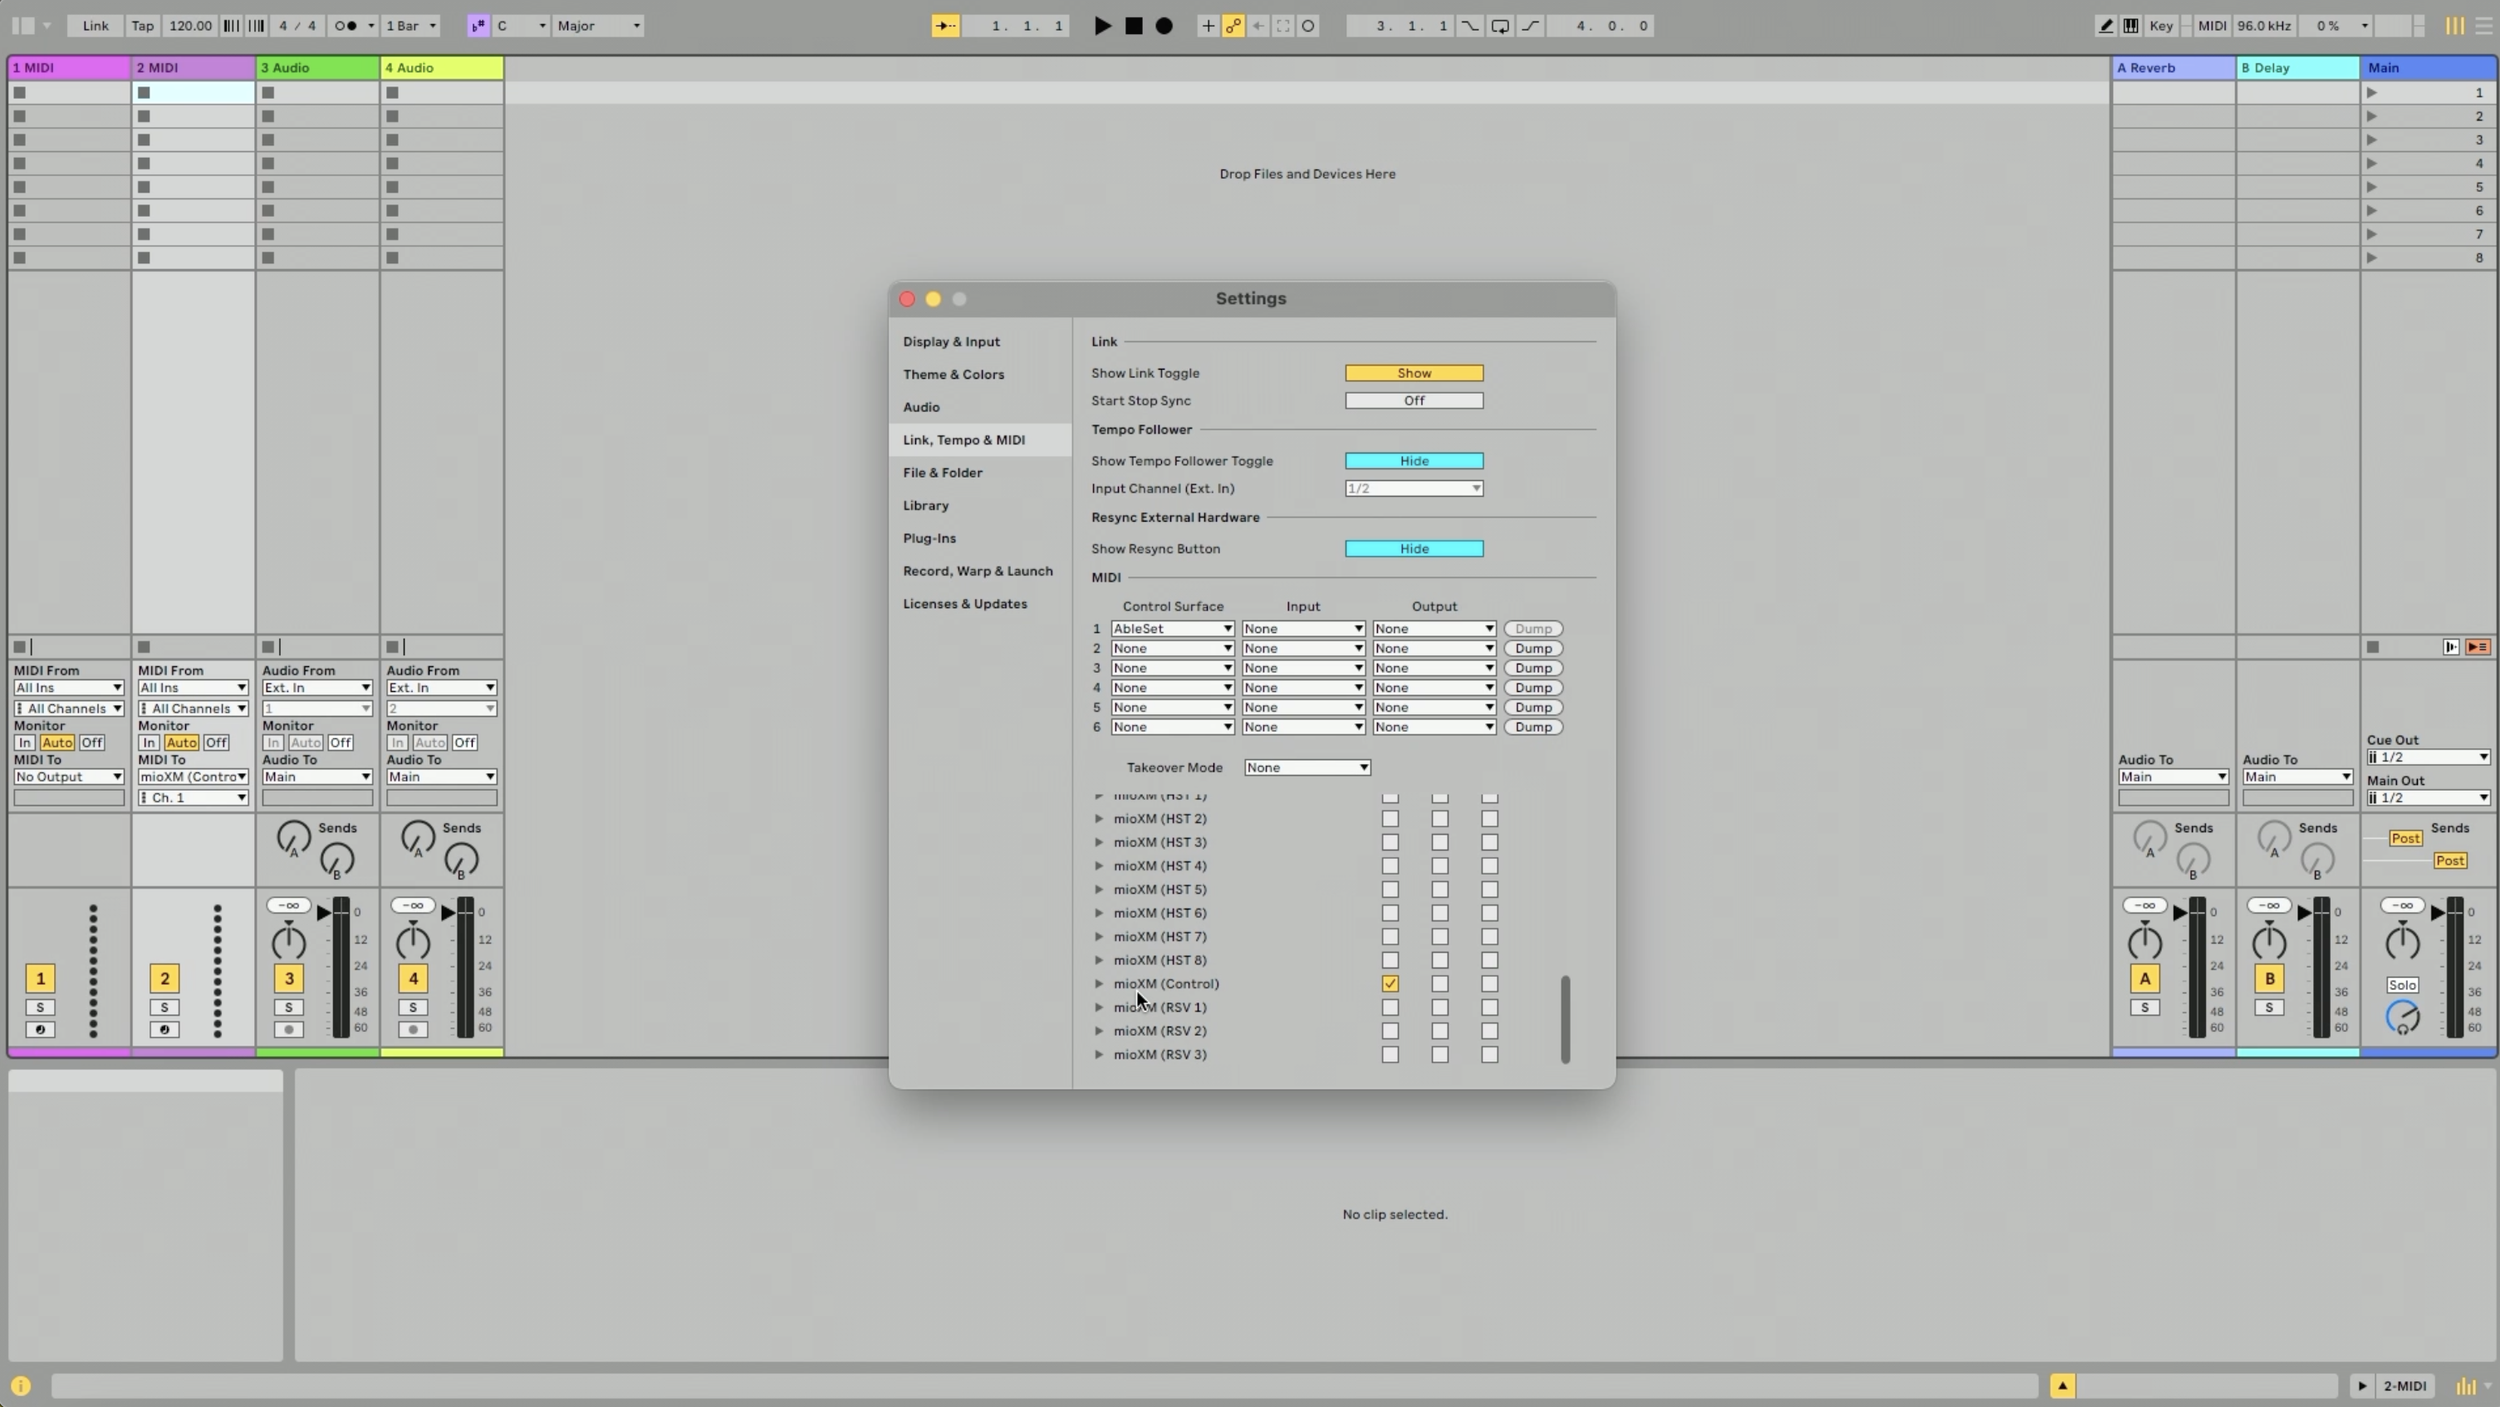Toggle the Draw Mode pencil icon
2500x1407 pixels.
click(2105, 26)
